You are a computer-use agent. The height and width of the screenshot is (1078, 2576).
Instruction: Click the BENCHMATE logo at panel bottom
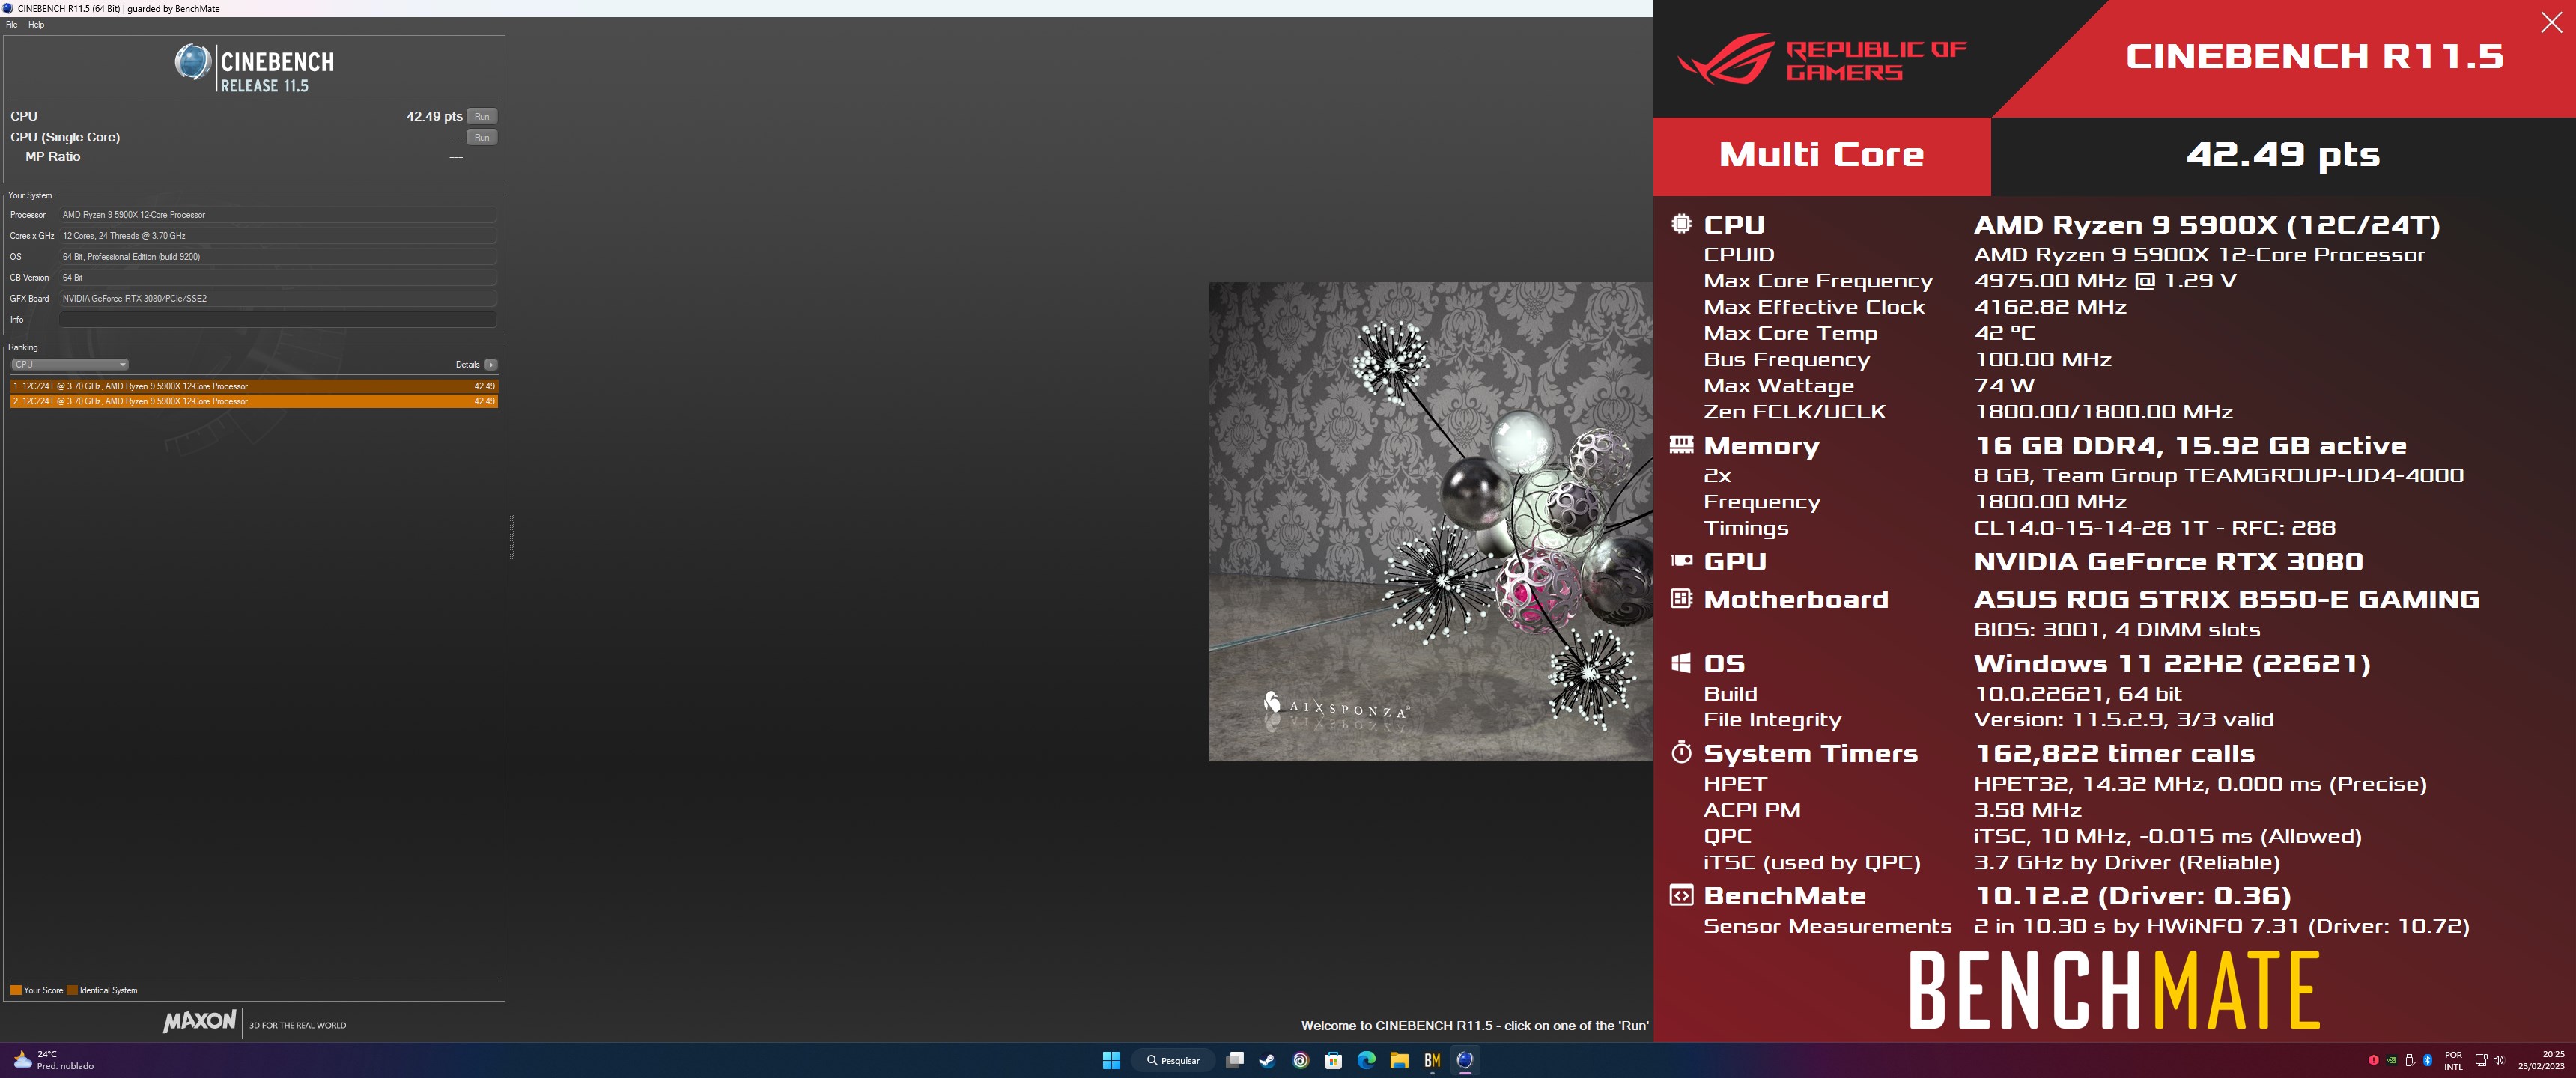click(x=2114, y=990)
